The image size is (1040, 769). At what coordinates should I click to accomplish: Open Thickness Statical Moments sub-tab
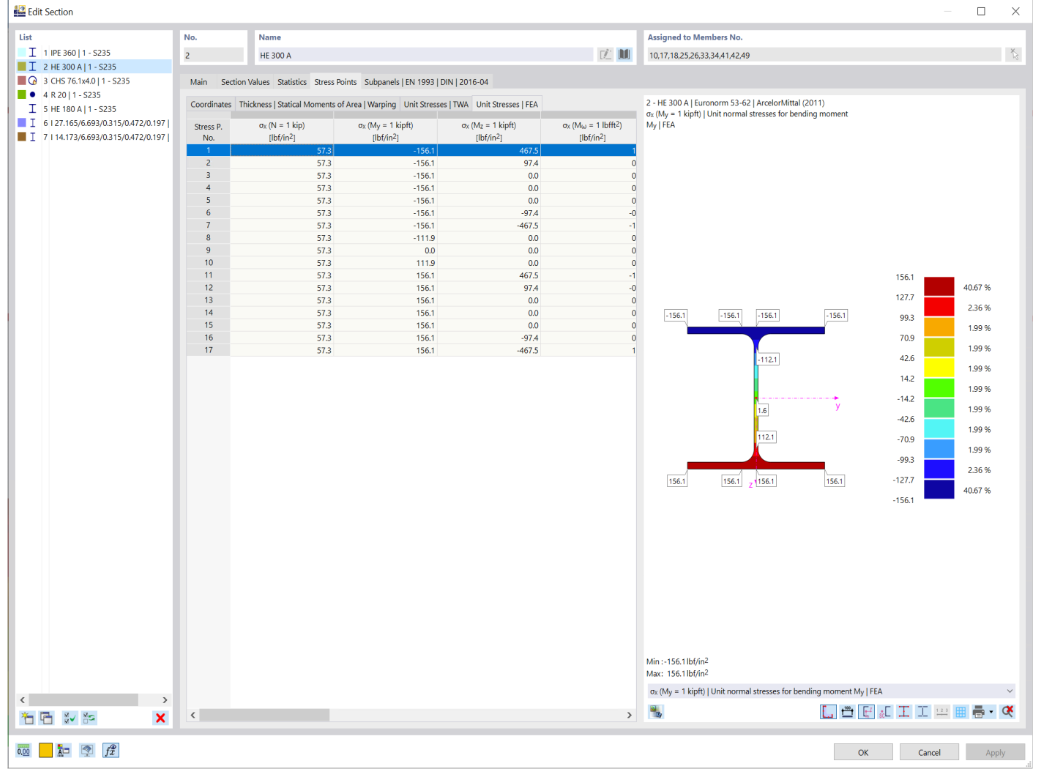[x=317, y=104]
